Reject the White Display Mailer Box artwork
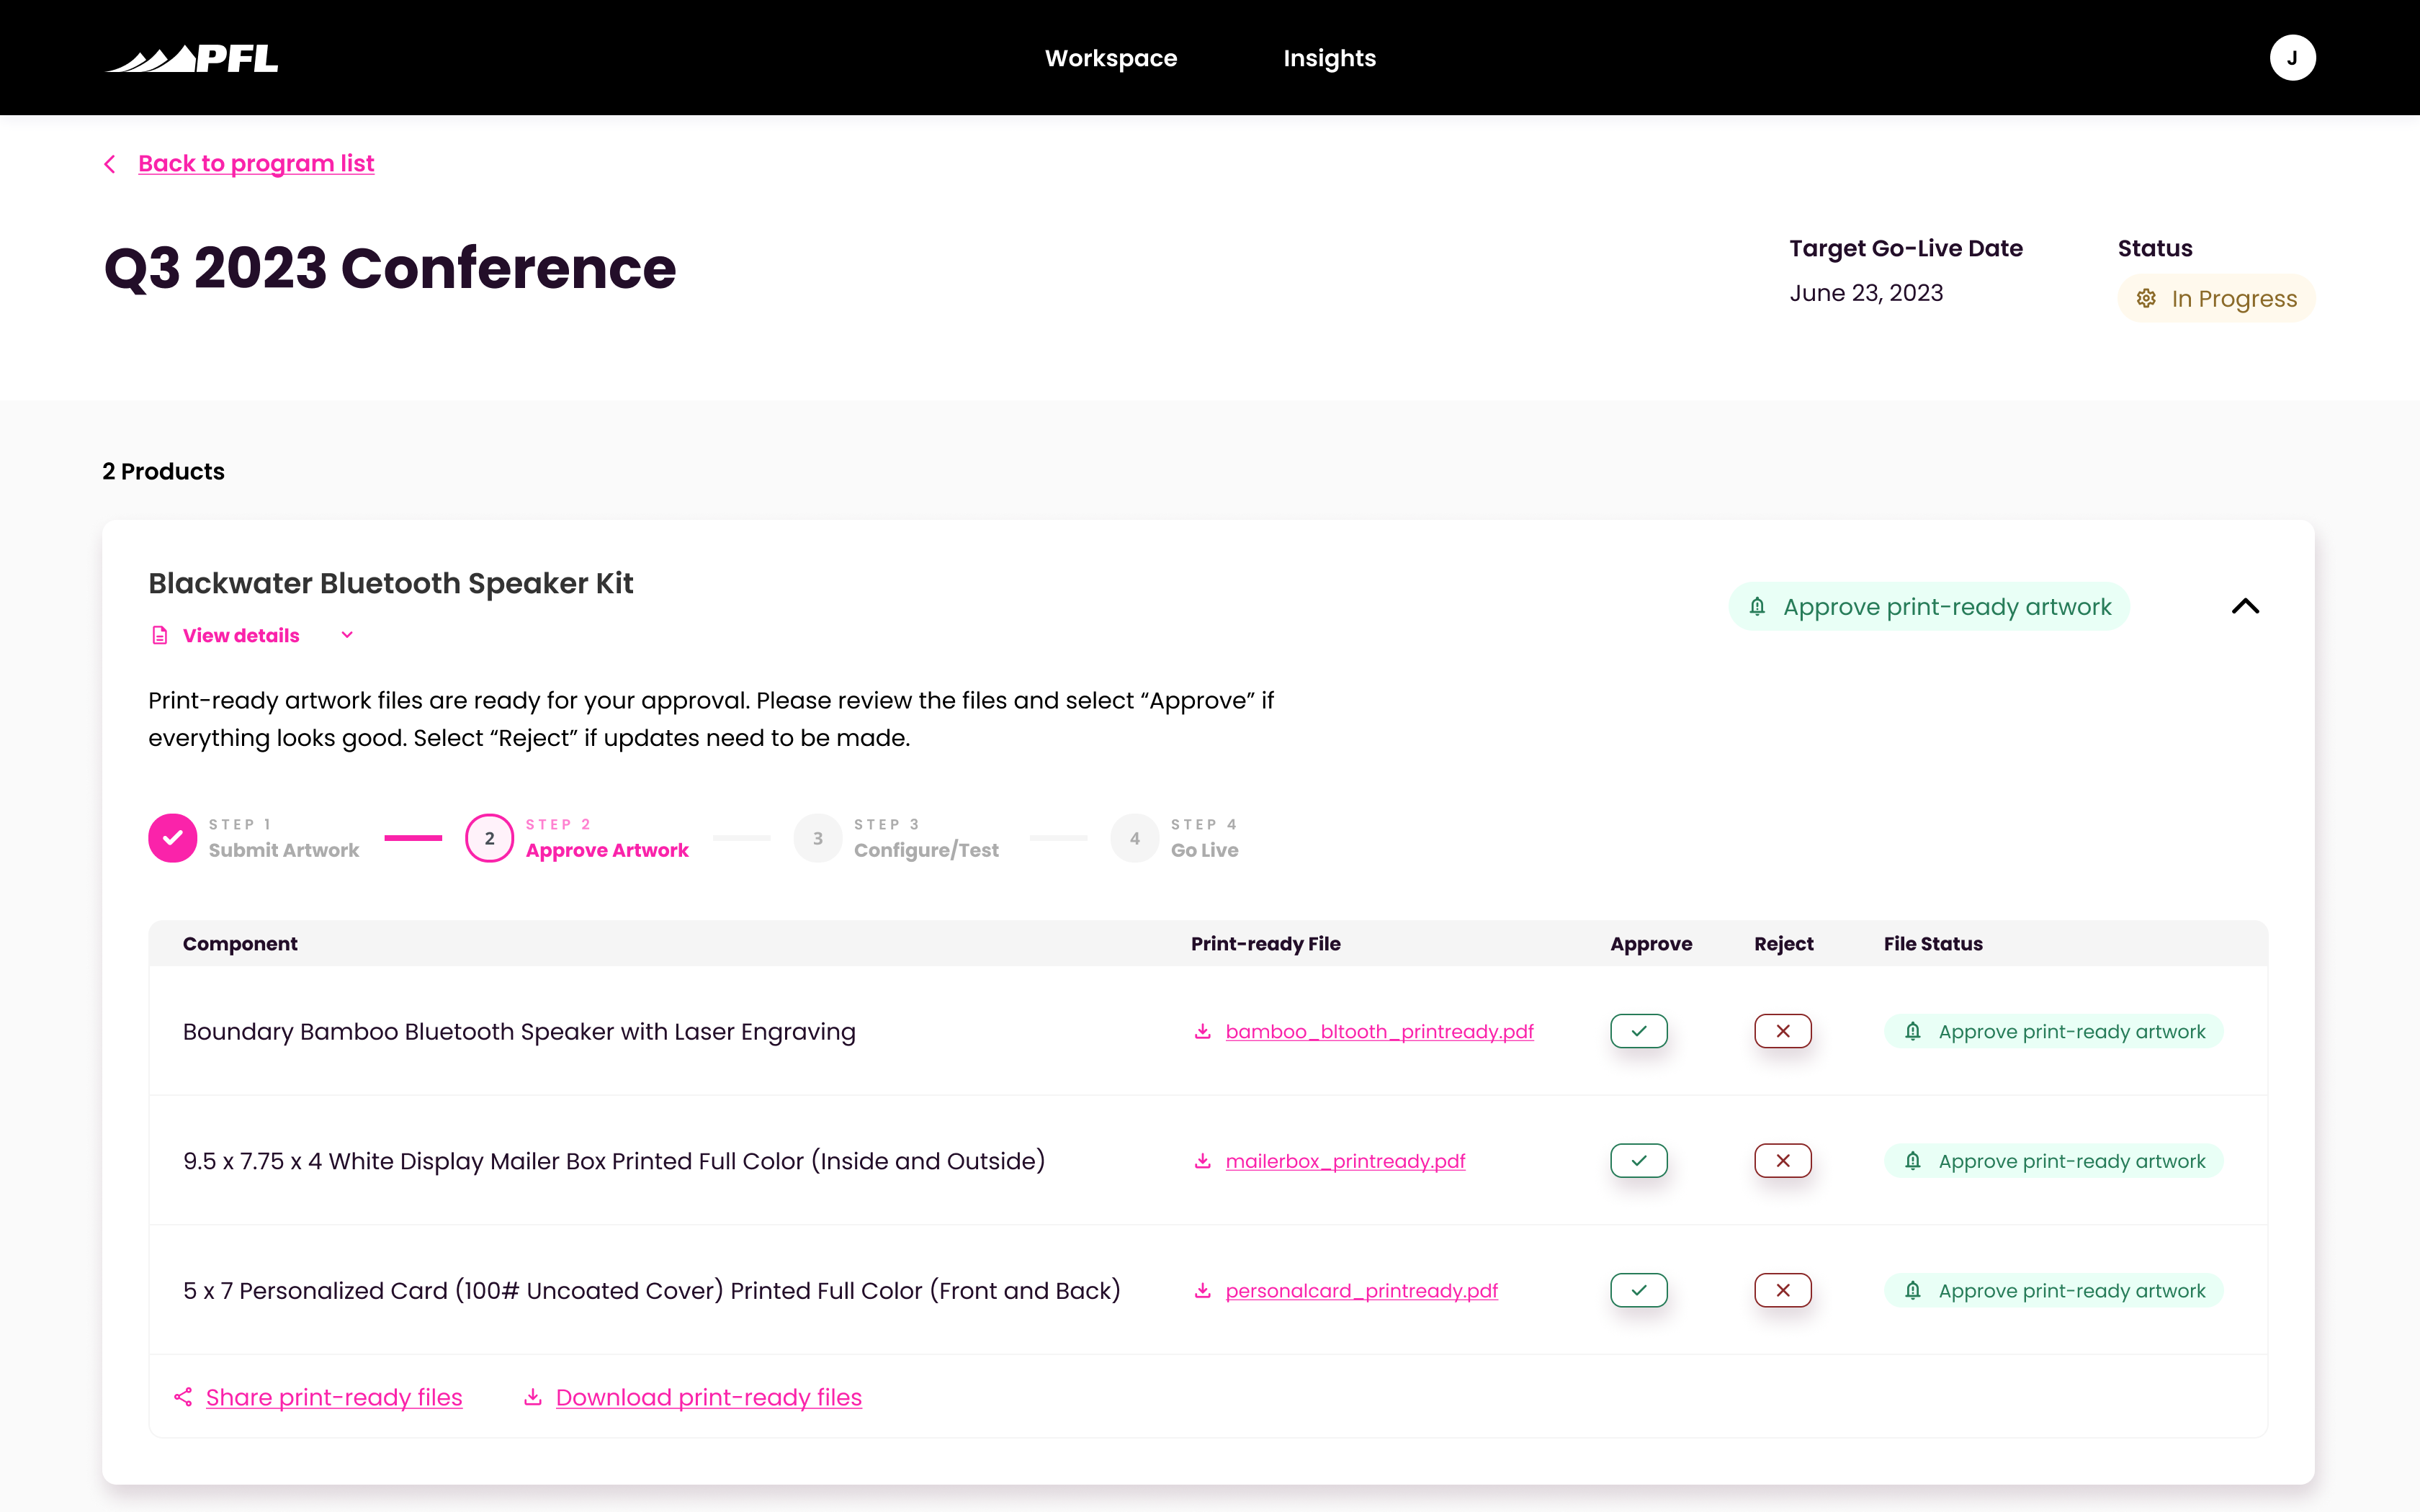This screenshot has width=2420, height=1512. pyautogui.click(x=1783, y=1161)
